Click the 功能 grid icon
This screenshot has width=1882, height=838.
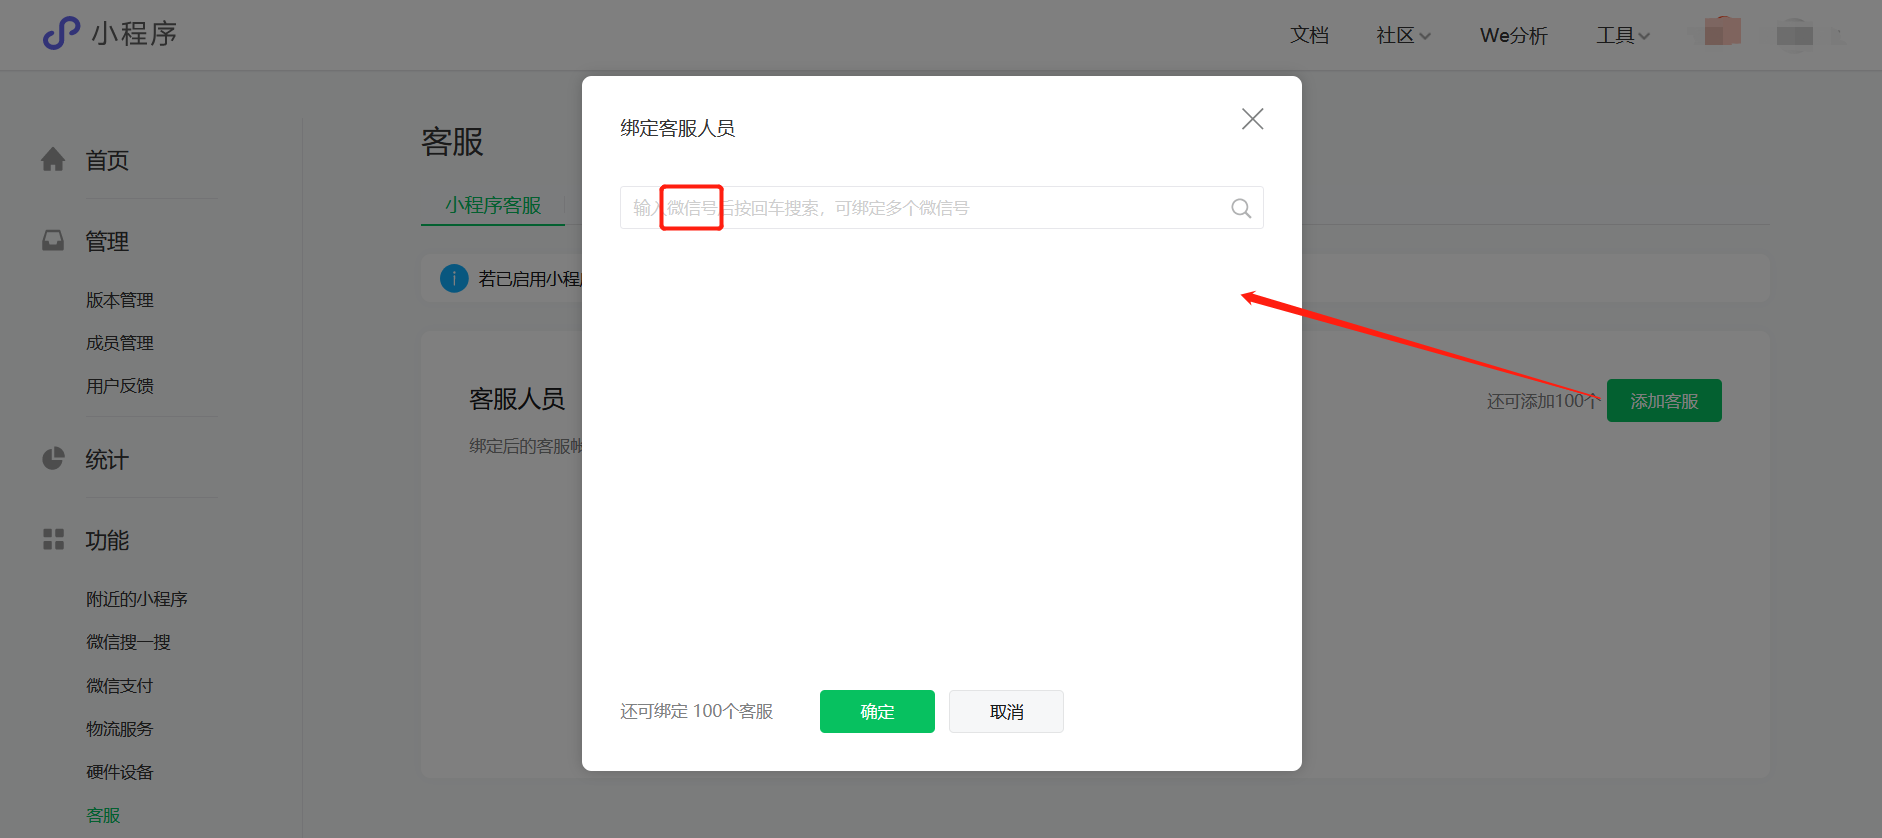click(x=53, y=540)
